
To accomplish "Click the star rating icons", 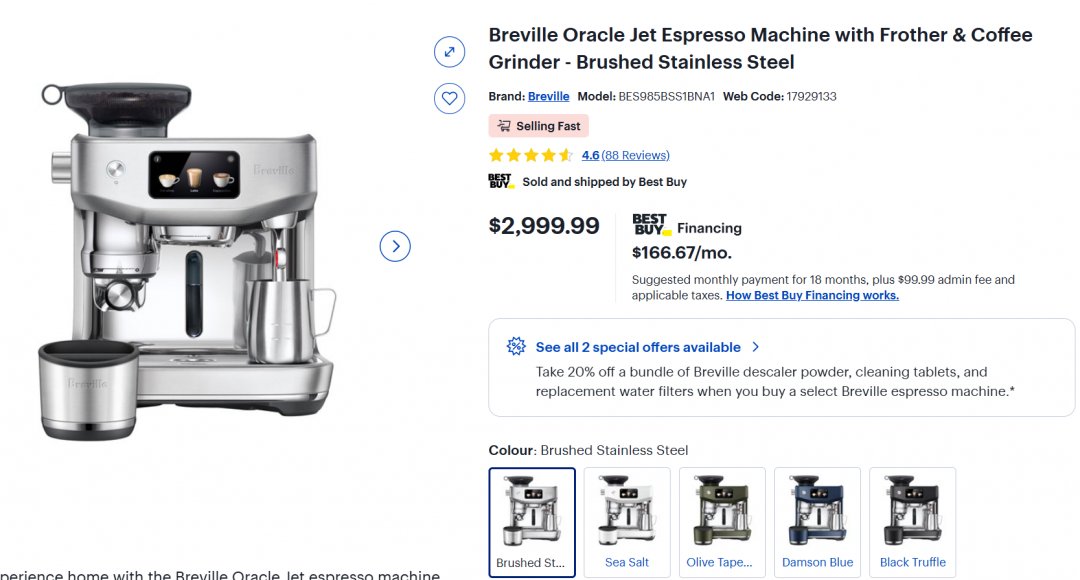I will click(531, 155).
